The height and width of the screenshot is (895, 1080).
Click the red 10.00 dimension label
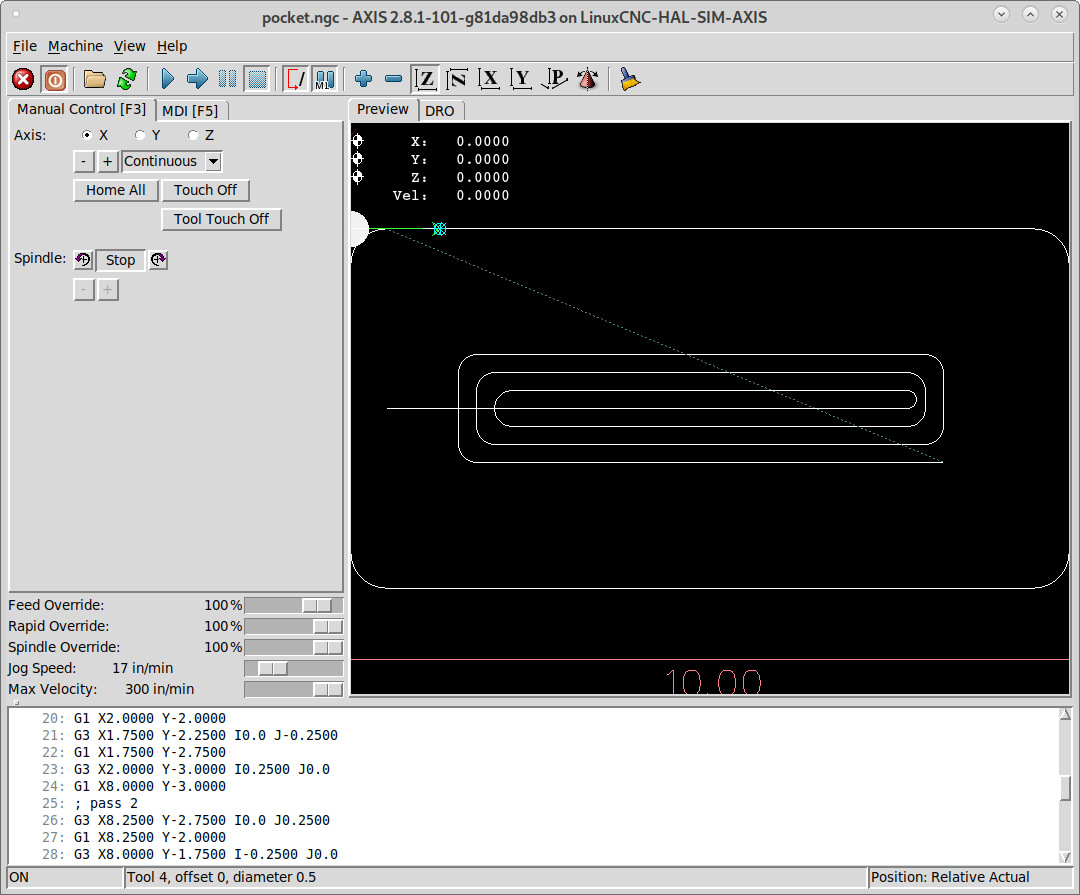pos(714,681)
